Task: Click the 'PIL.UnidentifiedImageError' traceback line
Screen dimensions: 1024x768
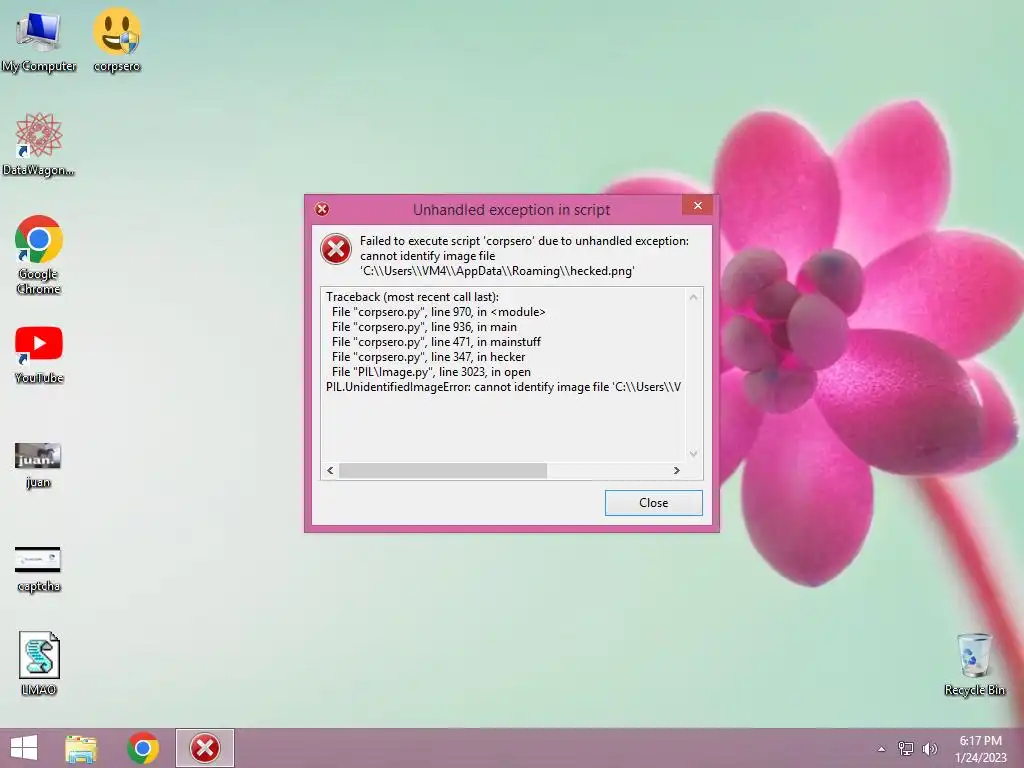Action: [503, 387]
